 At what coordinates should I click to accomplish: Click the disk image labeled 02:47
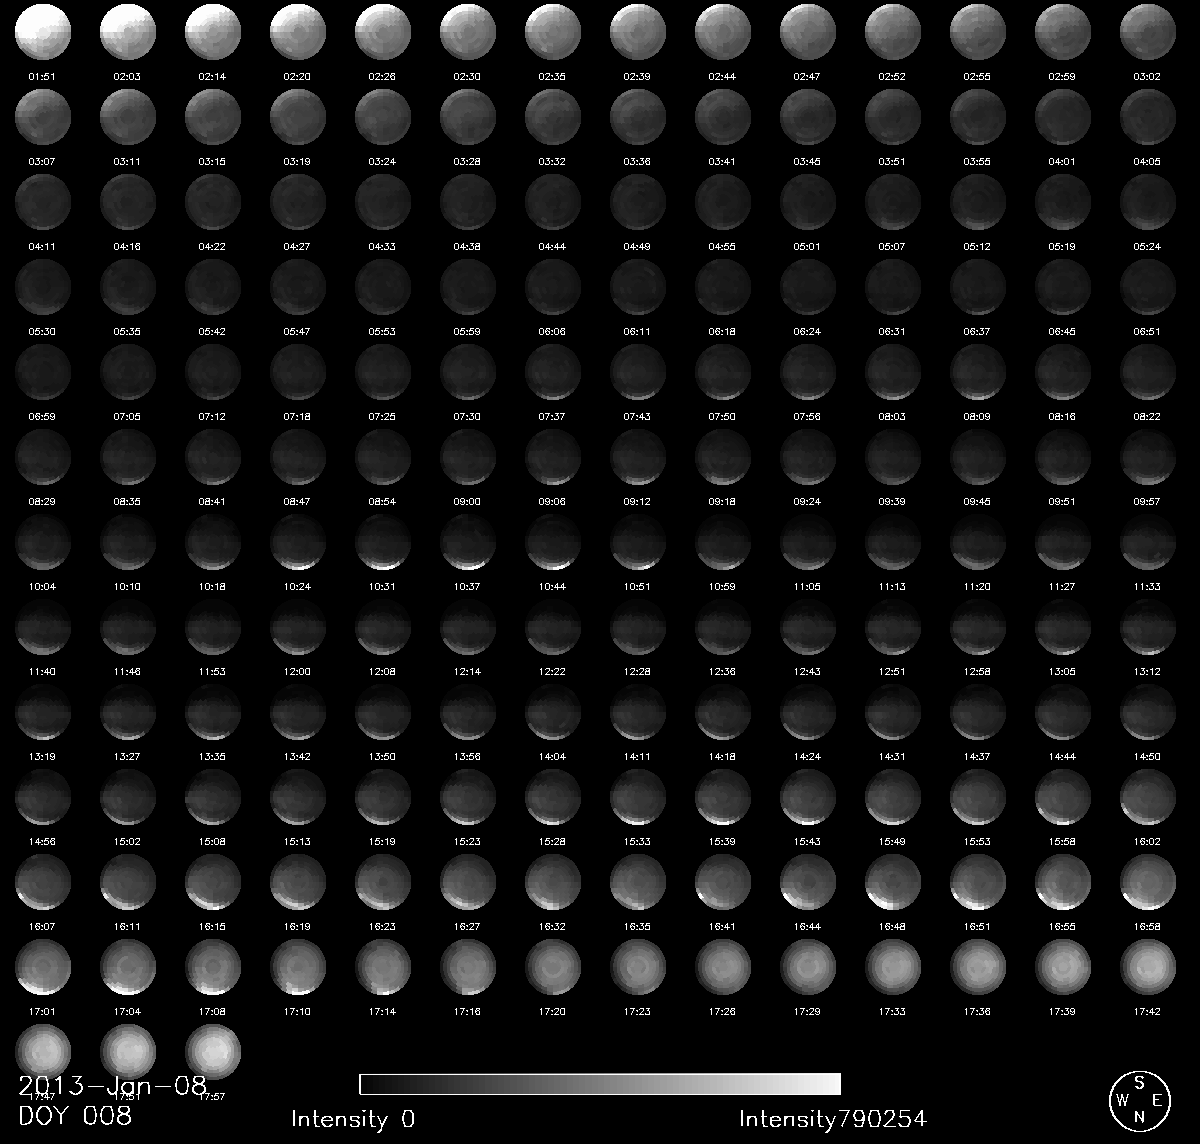click(x=808, y=33)
